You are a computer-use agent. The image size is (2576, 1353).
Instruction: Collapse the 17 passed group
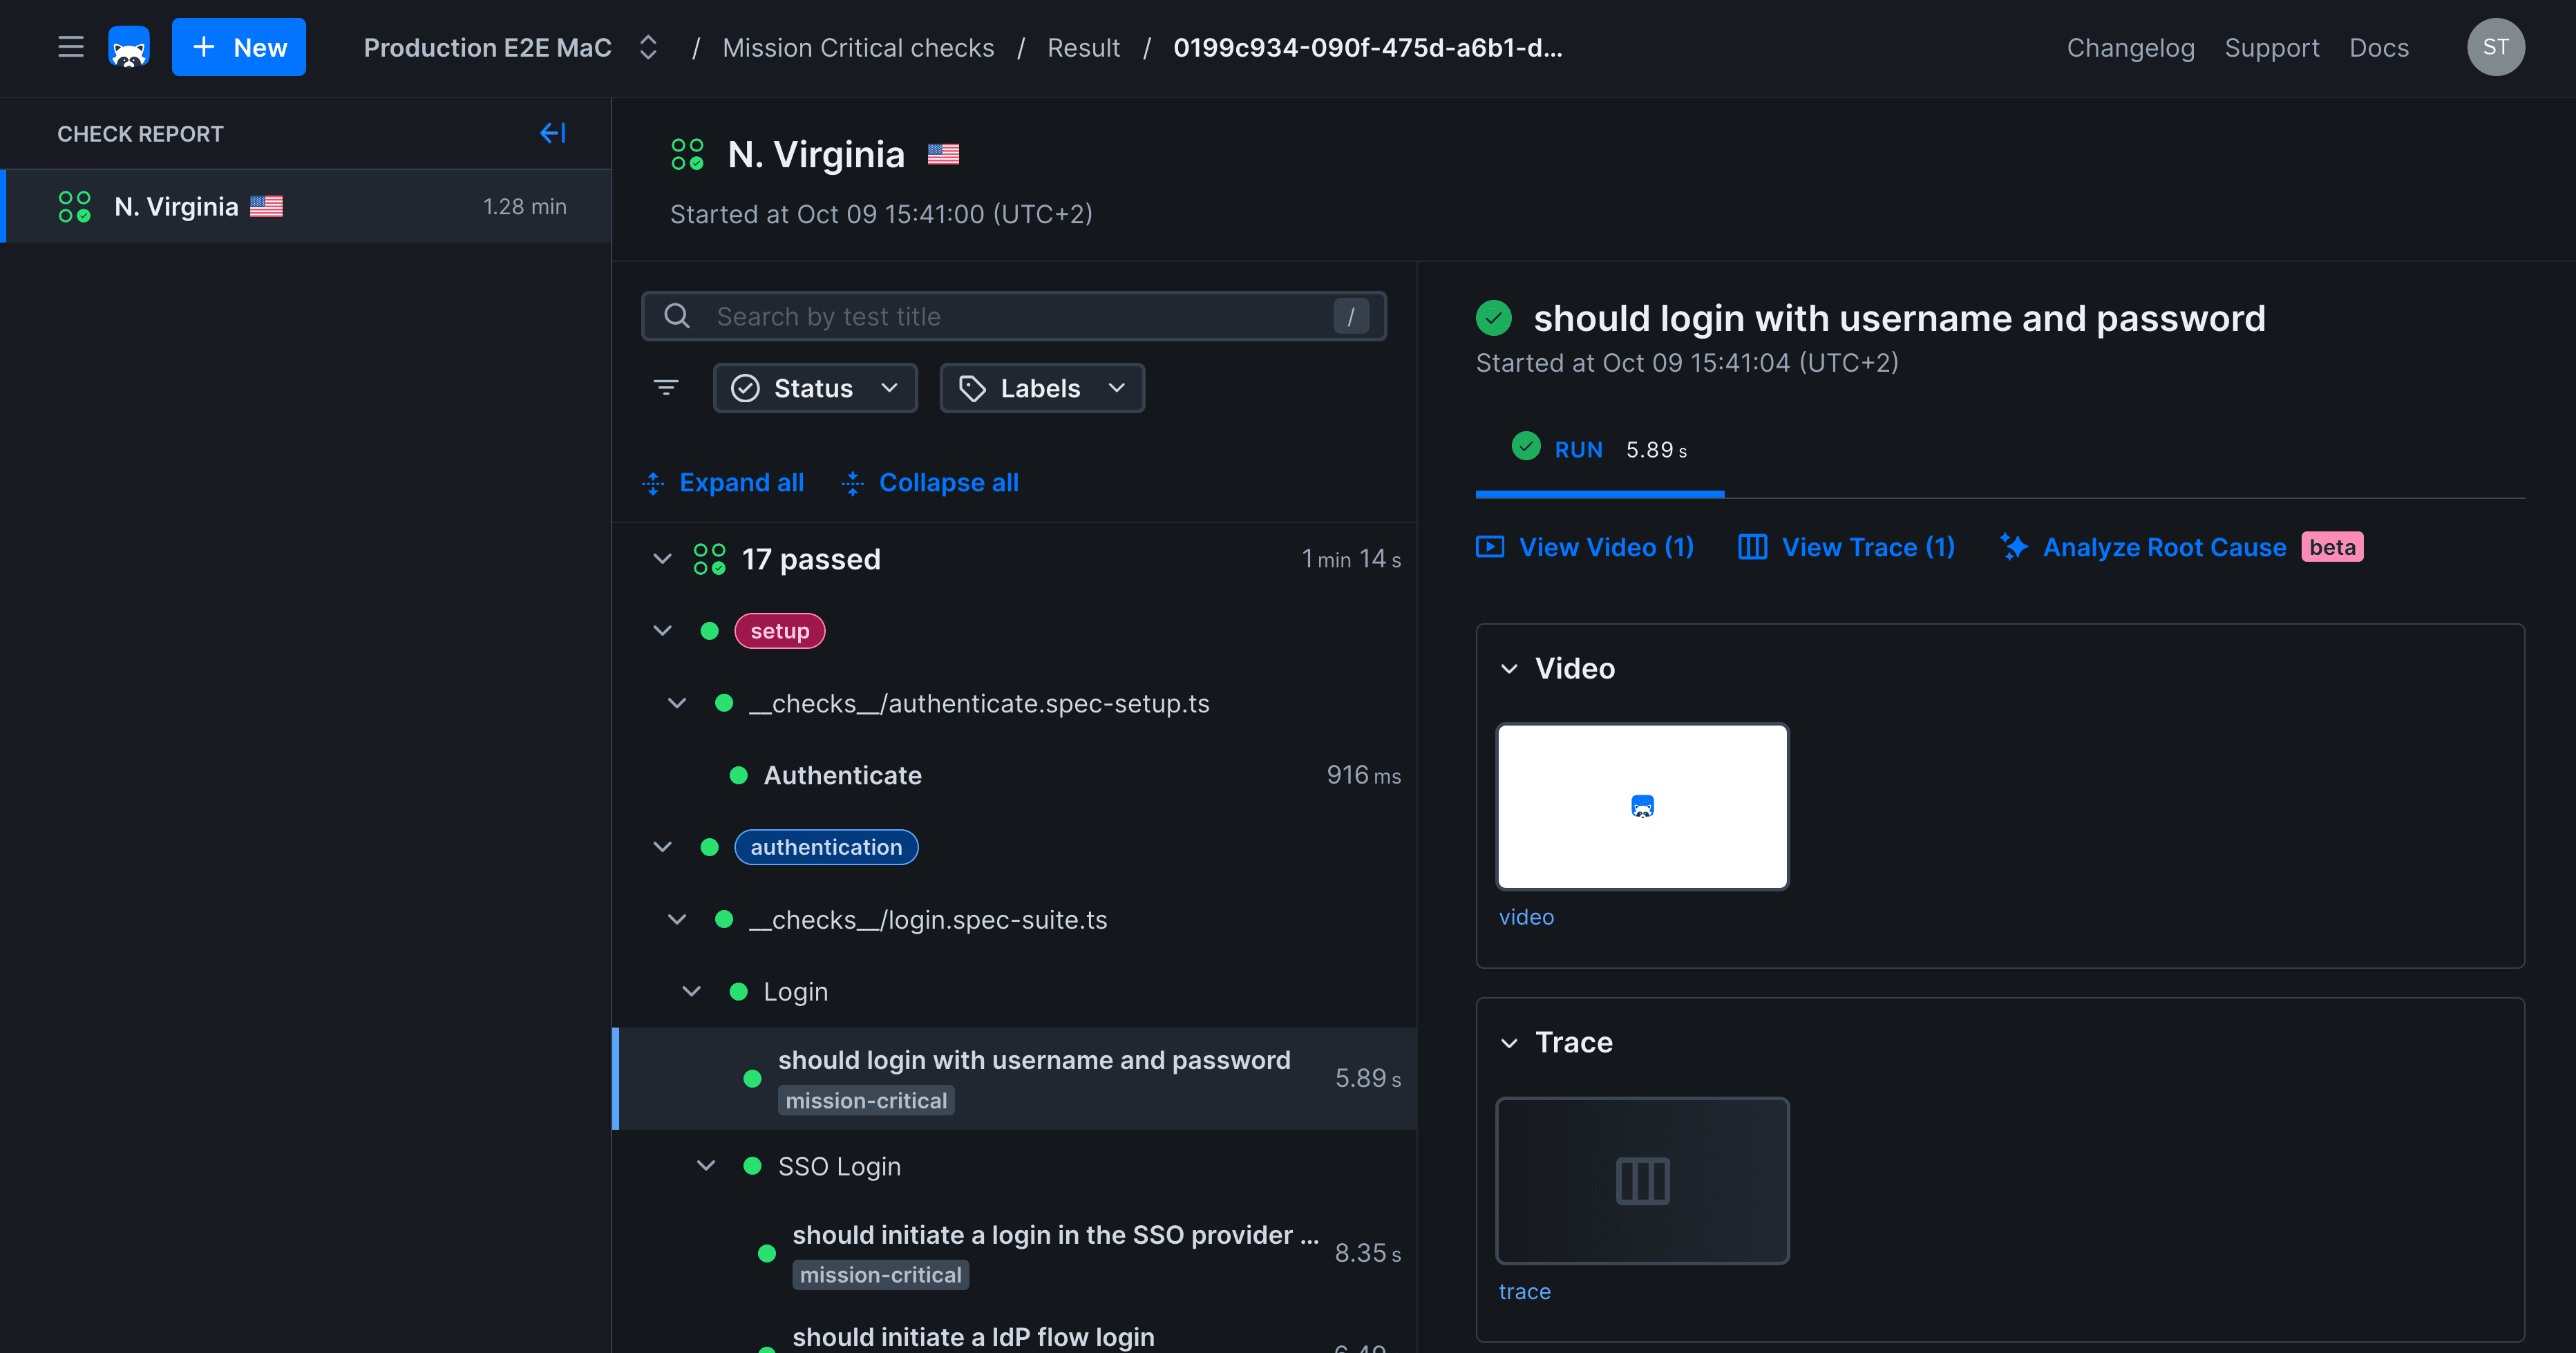(x=662, y=559)
